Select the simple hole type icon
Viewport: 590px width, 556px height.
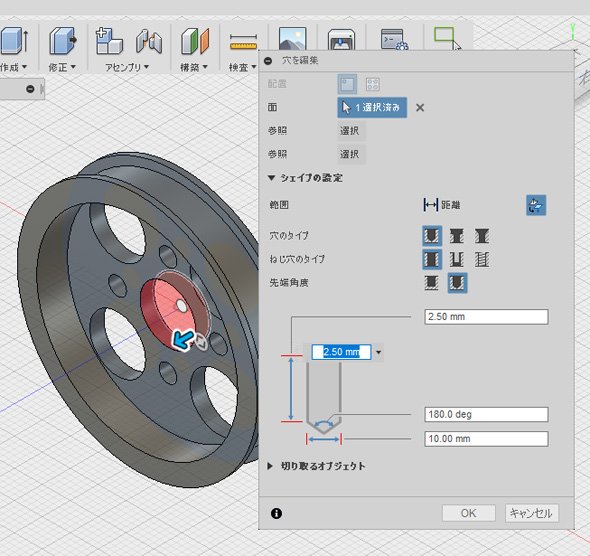click(432, 236)
